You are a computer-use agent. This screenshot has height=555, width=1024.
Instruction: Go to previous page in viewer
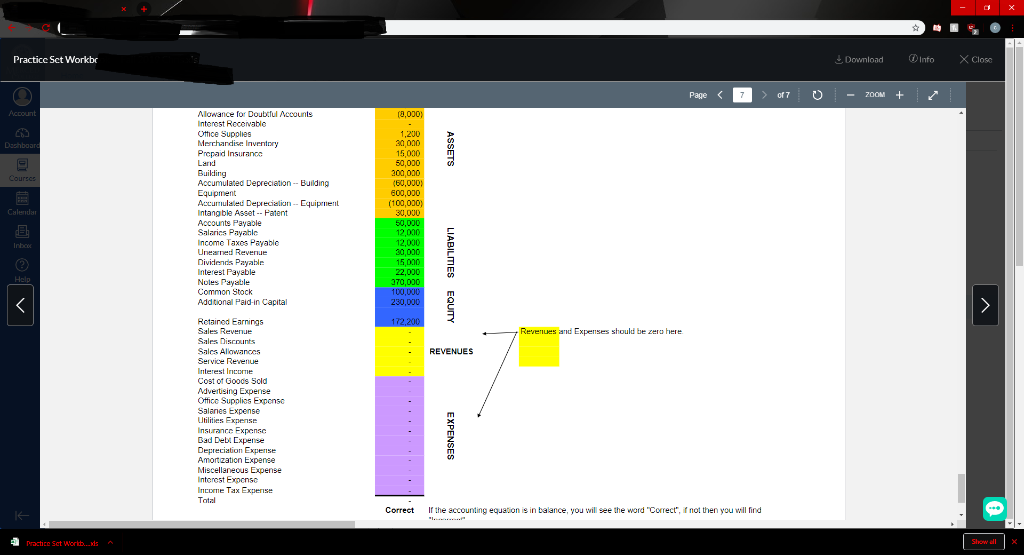point(720,95)
